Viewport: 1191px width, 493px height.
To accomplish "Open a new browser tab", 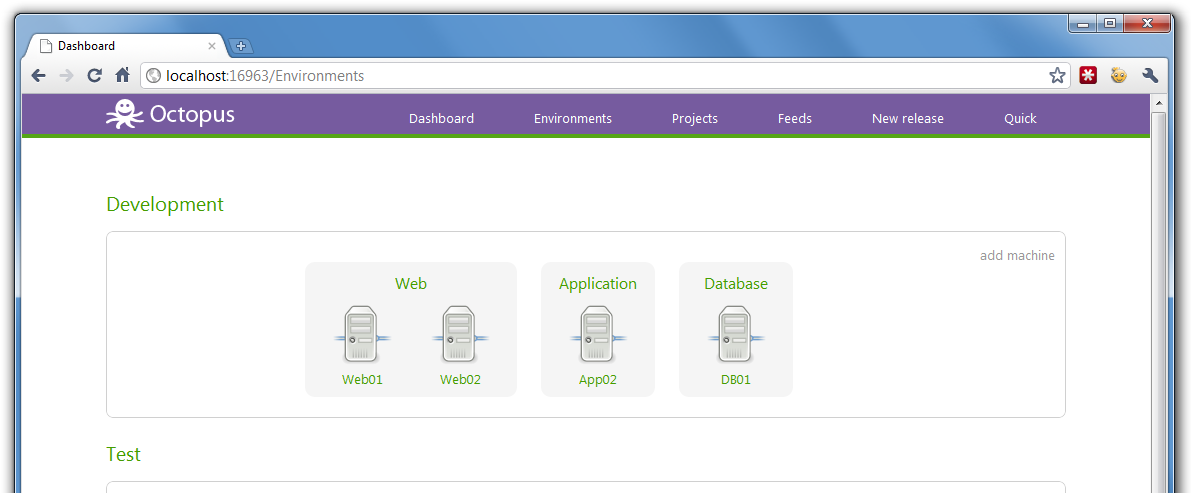I will (240, 46).
